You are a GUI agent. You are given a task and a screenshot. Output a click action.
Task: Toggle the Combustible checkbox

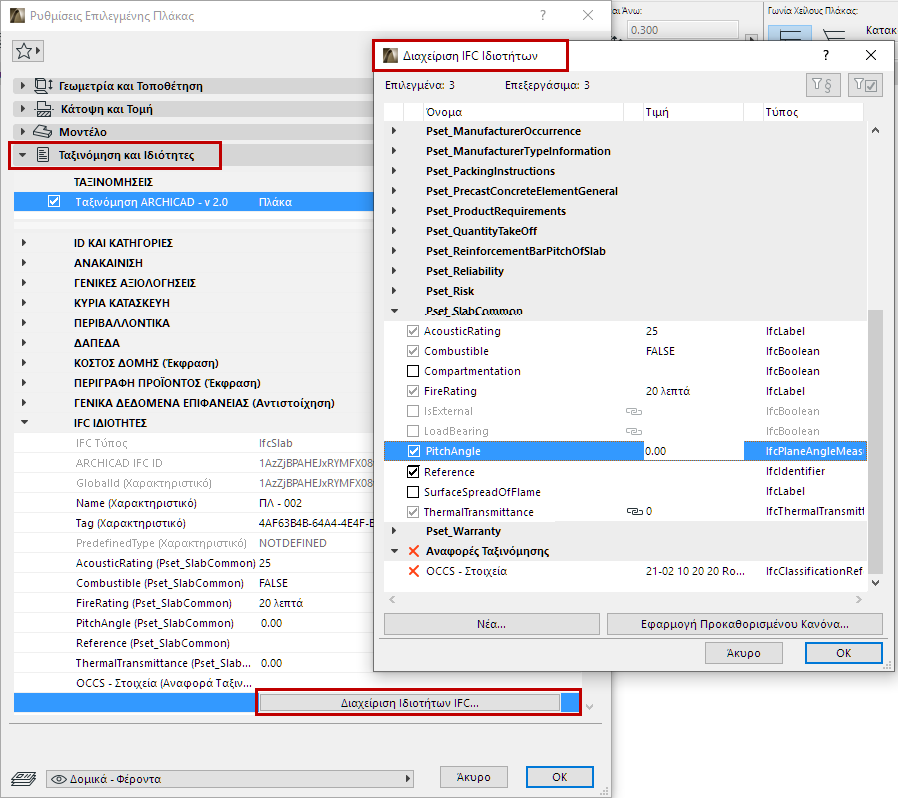point(412,351)
